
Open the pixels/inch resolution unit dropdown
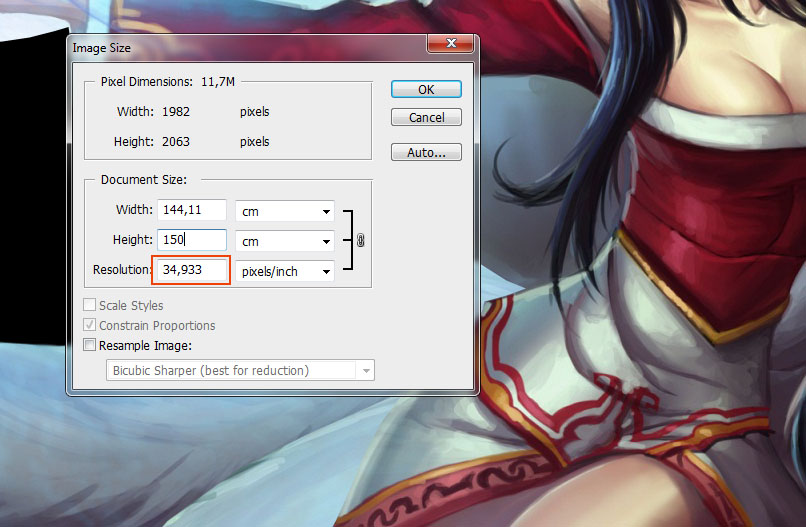pyautogui.click(x=285, y=271)
